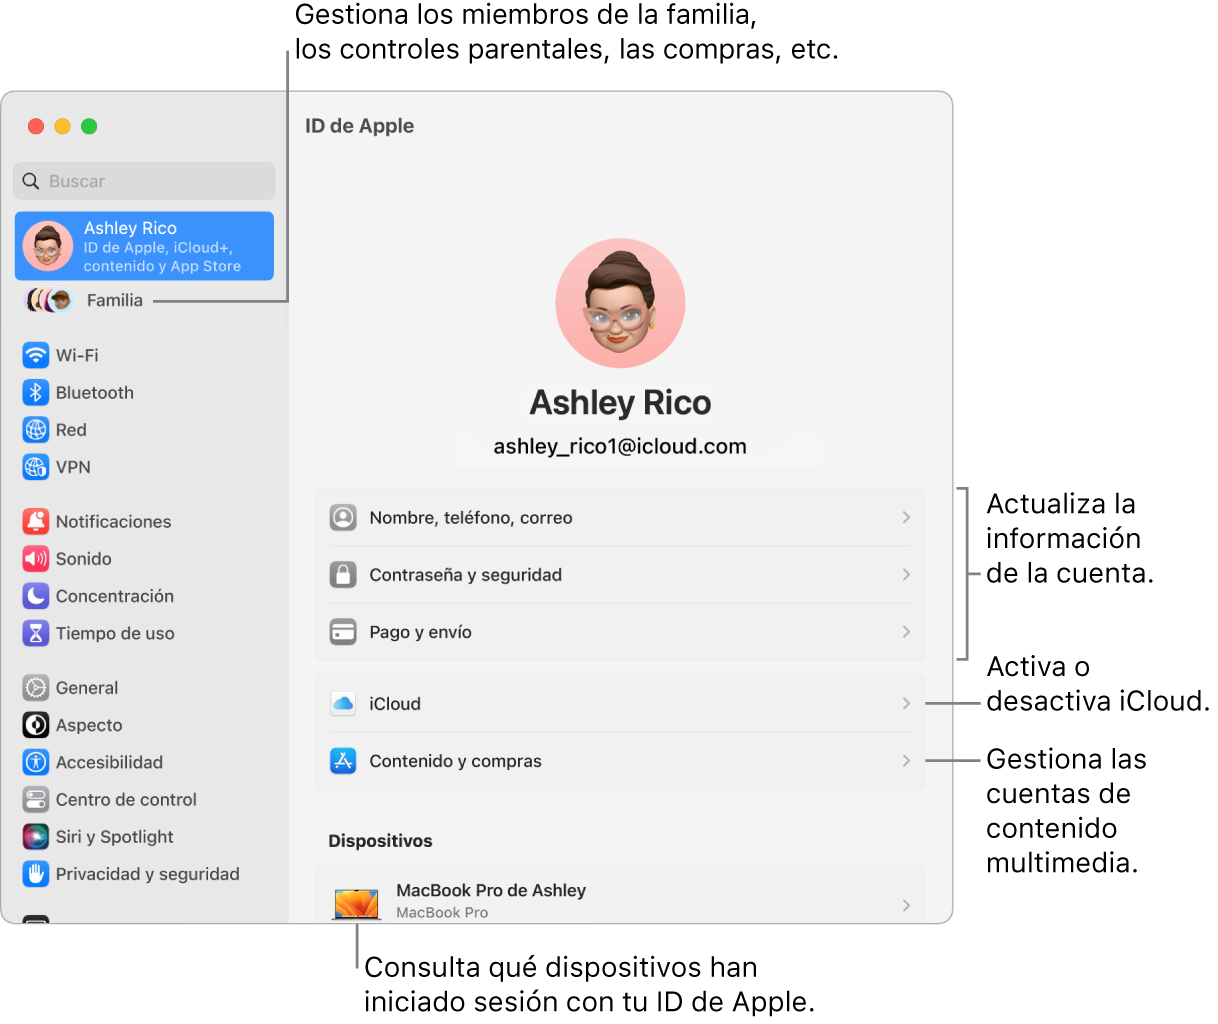The width and height of the screenshot is (1218, 1024).
Task: Expand Contenido y compras details
Action: [x=906, y=760]
